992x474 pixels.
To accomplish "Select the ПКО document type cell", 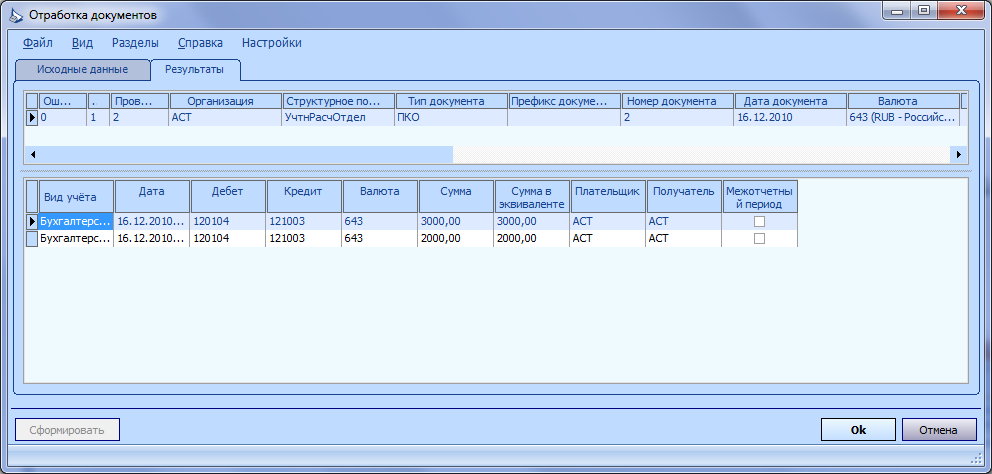I will click(451, 117).
